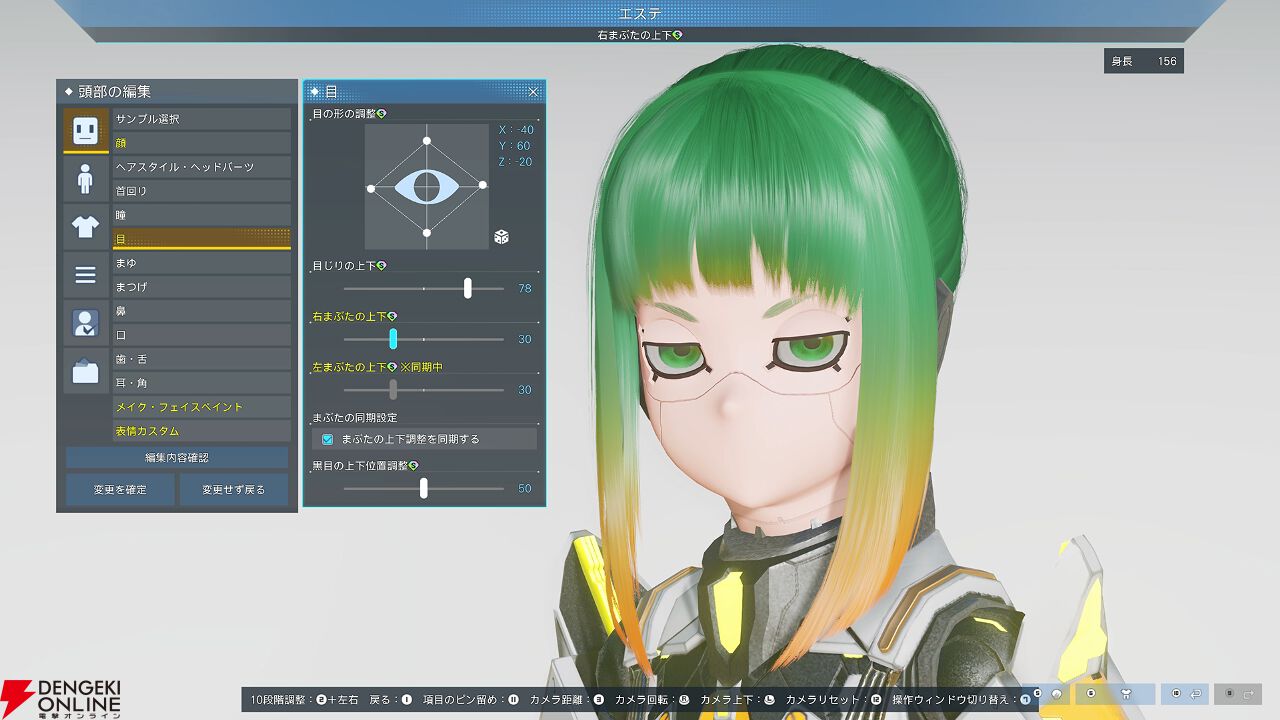Viewport: 1280px width, 720px height.
Task: Select the head editing face icon
Action: (85, 130)
